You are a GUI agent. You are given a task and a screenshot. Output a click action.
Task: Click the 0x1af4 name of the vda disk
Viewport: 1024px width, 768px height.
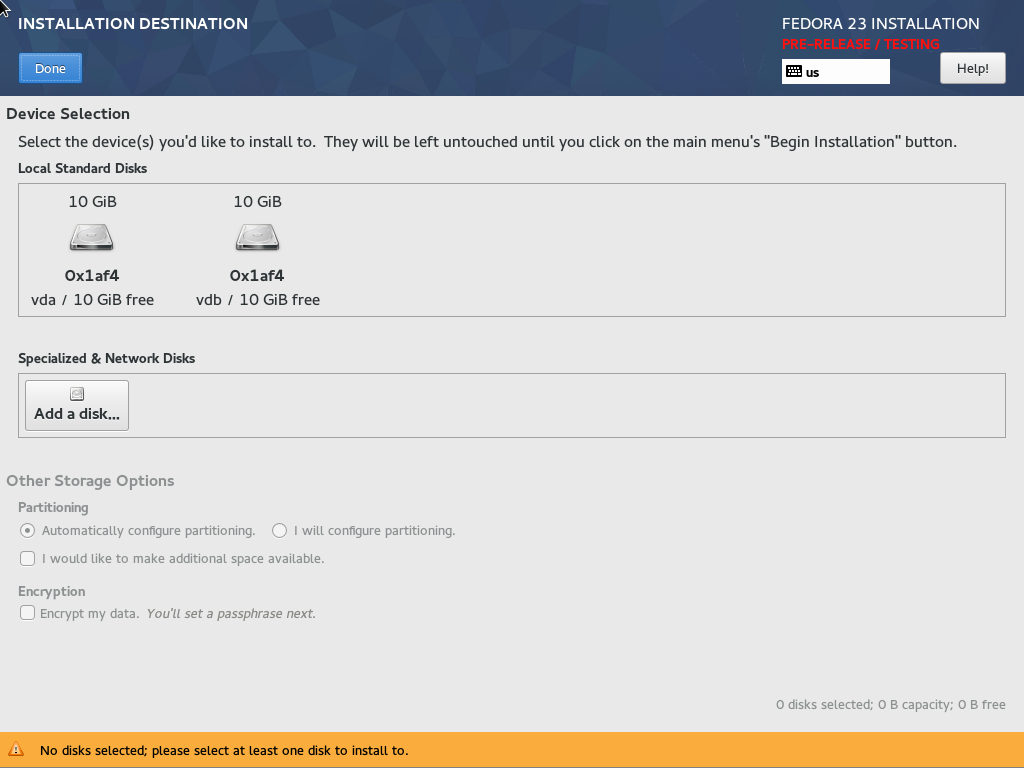click(92, 276)
